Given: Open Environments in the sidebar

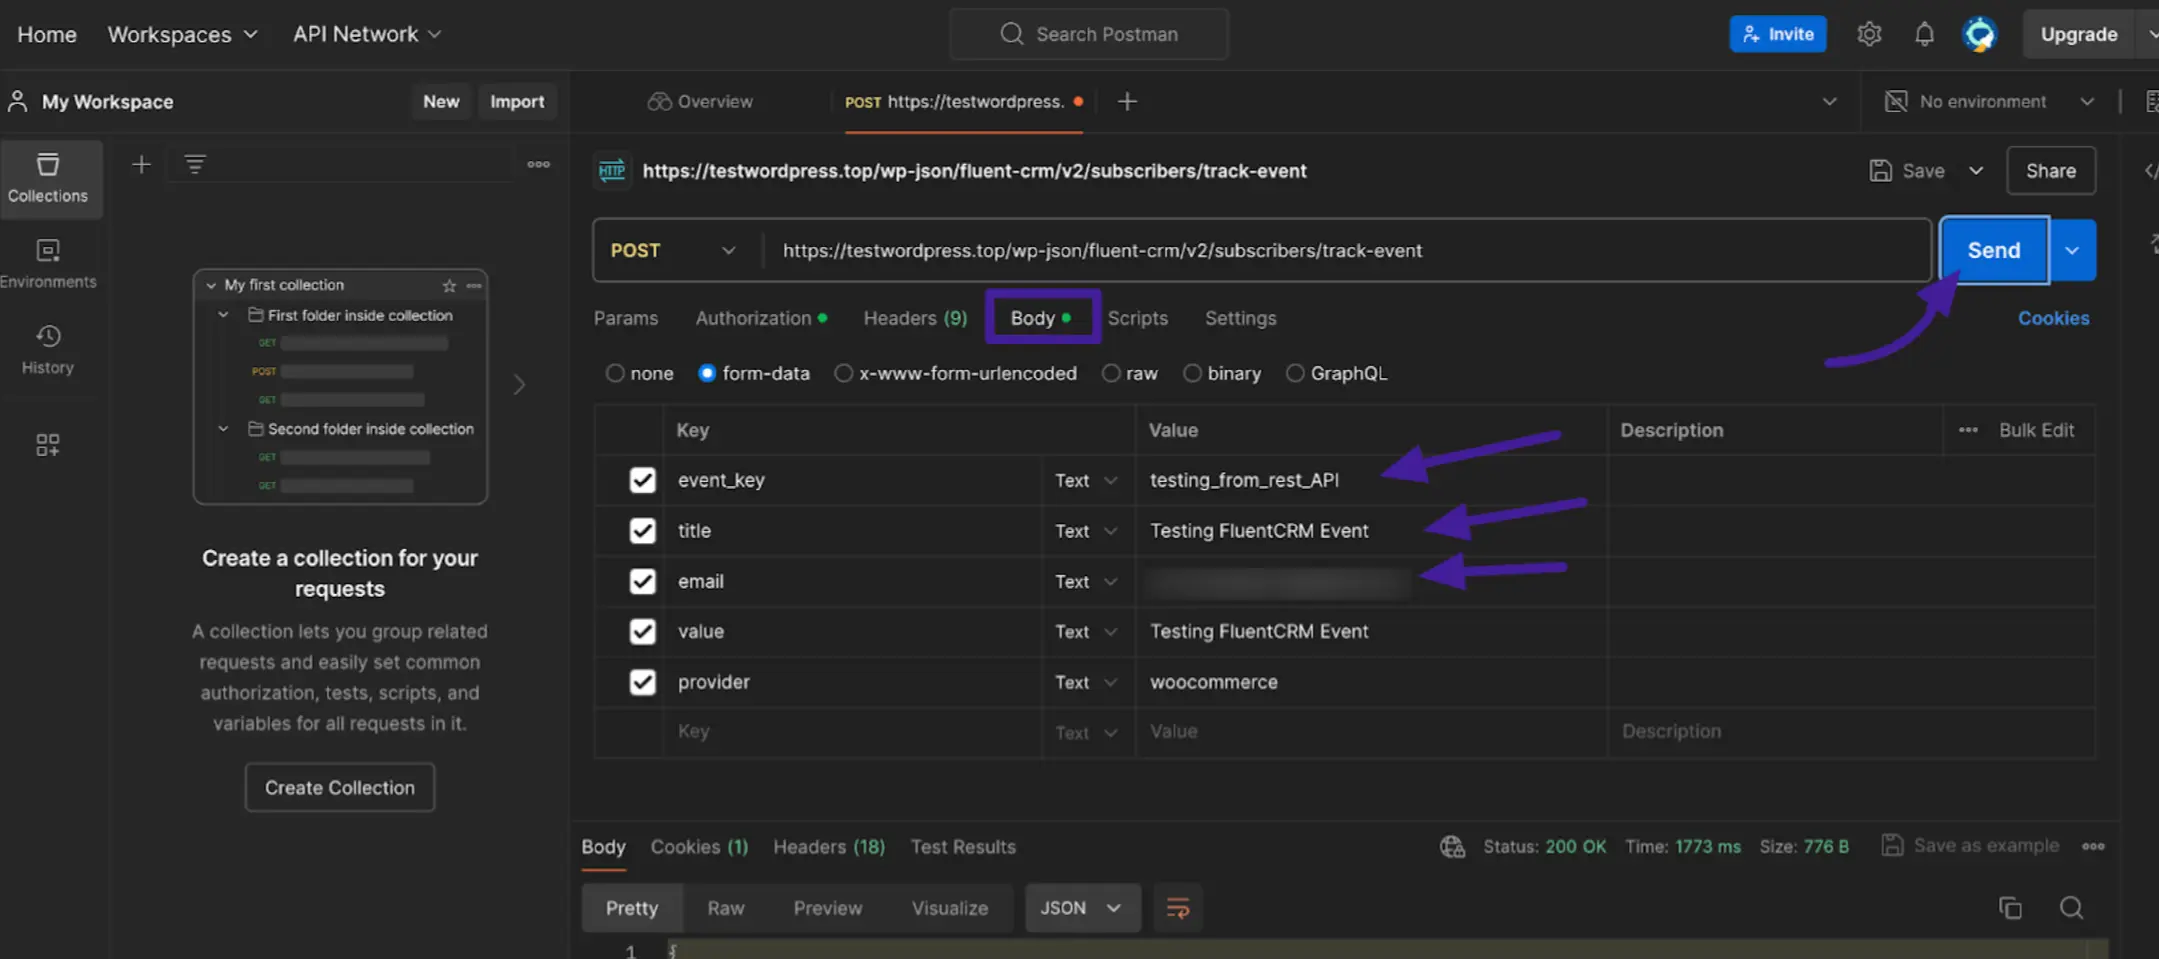Looking at the screenshot, I should click(48, 265).
